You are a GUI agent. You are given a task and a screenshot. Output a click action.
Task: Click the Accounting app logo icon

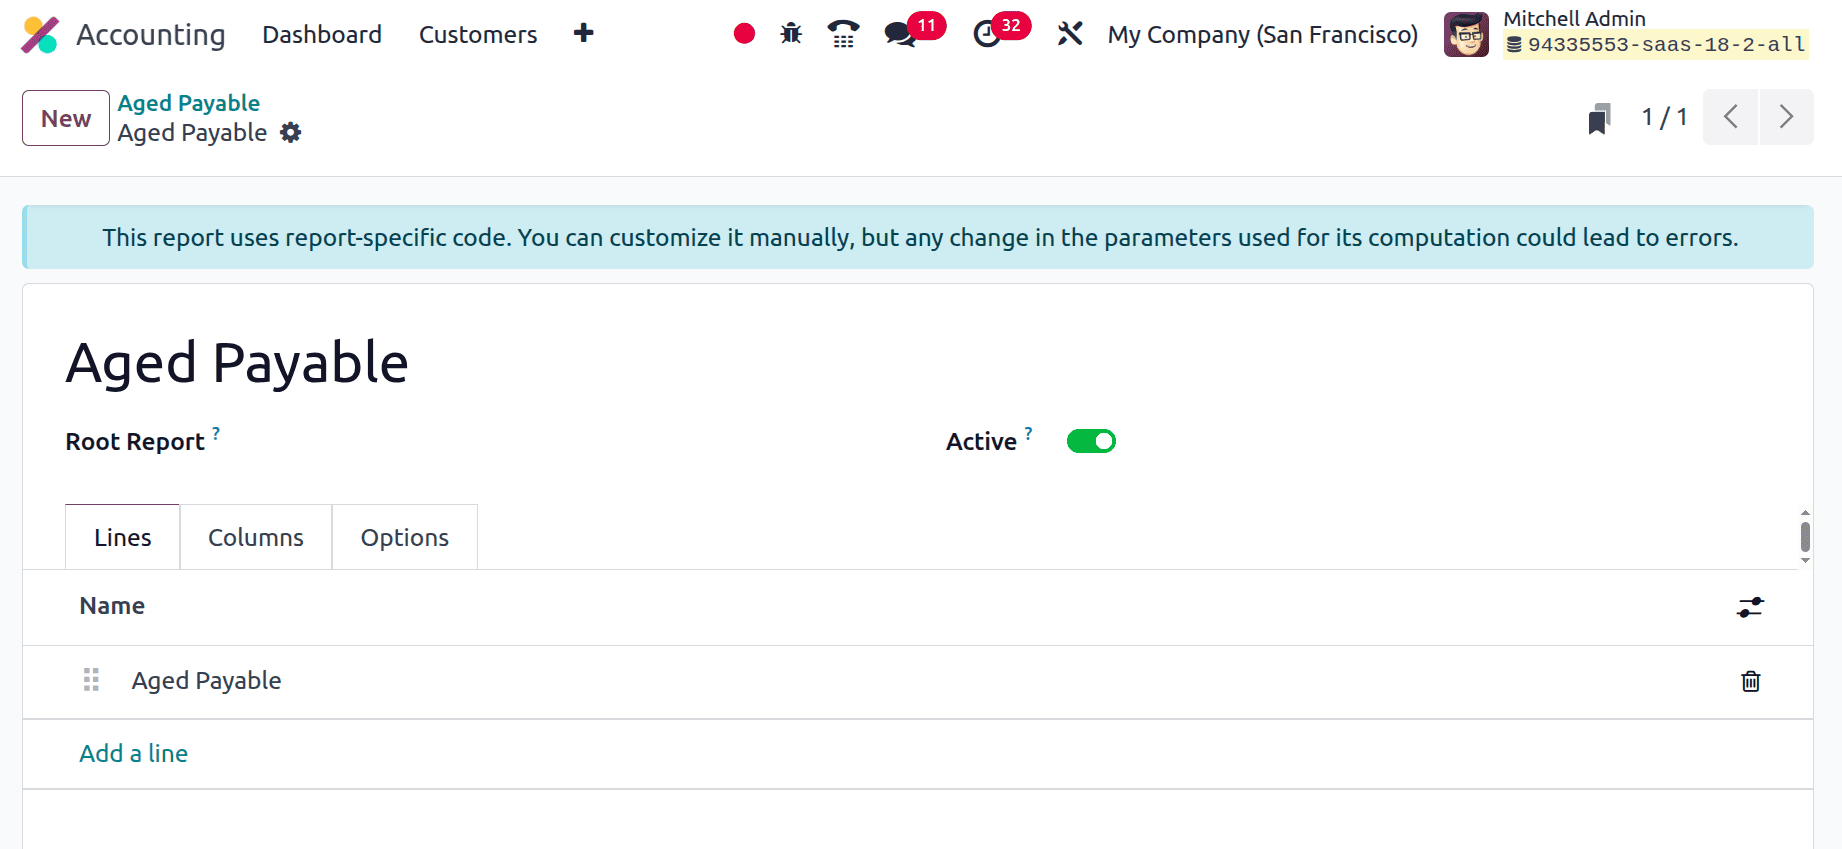tap(41, 35)
